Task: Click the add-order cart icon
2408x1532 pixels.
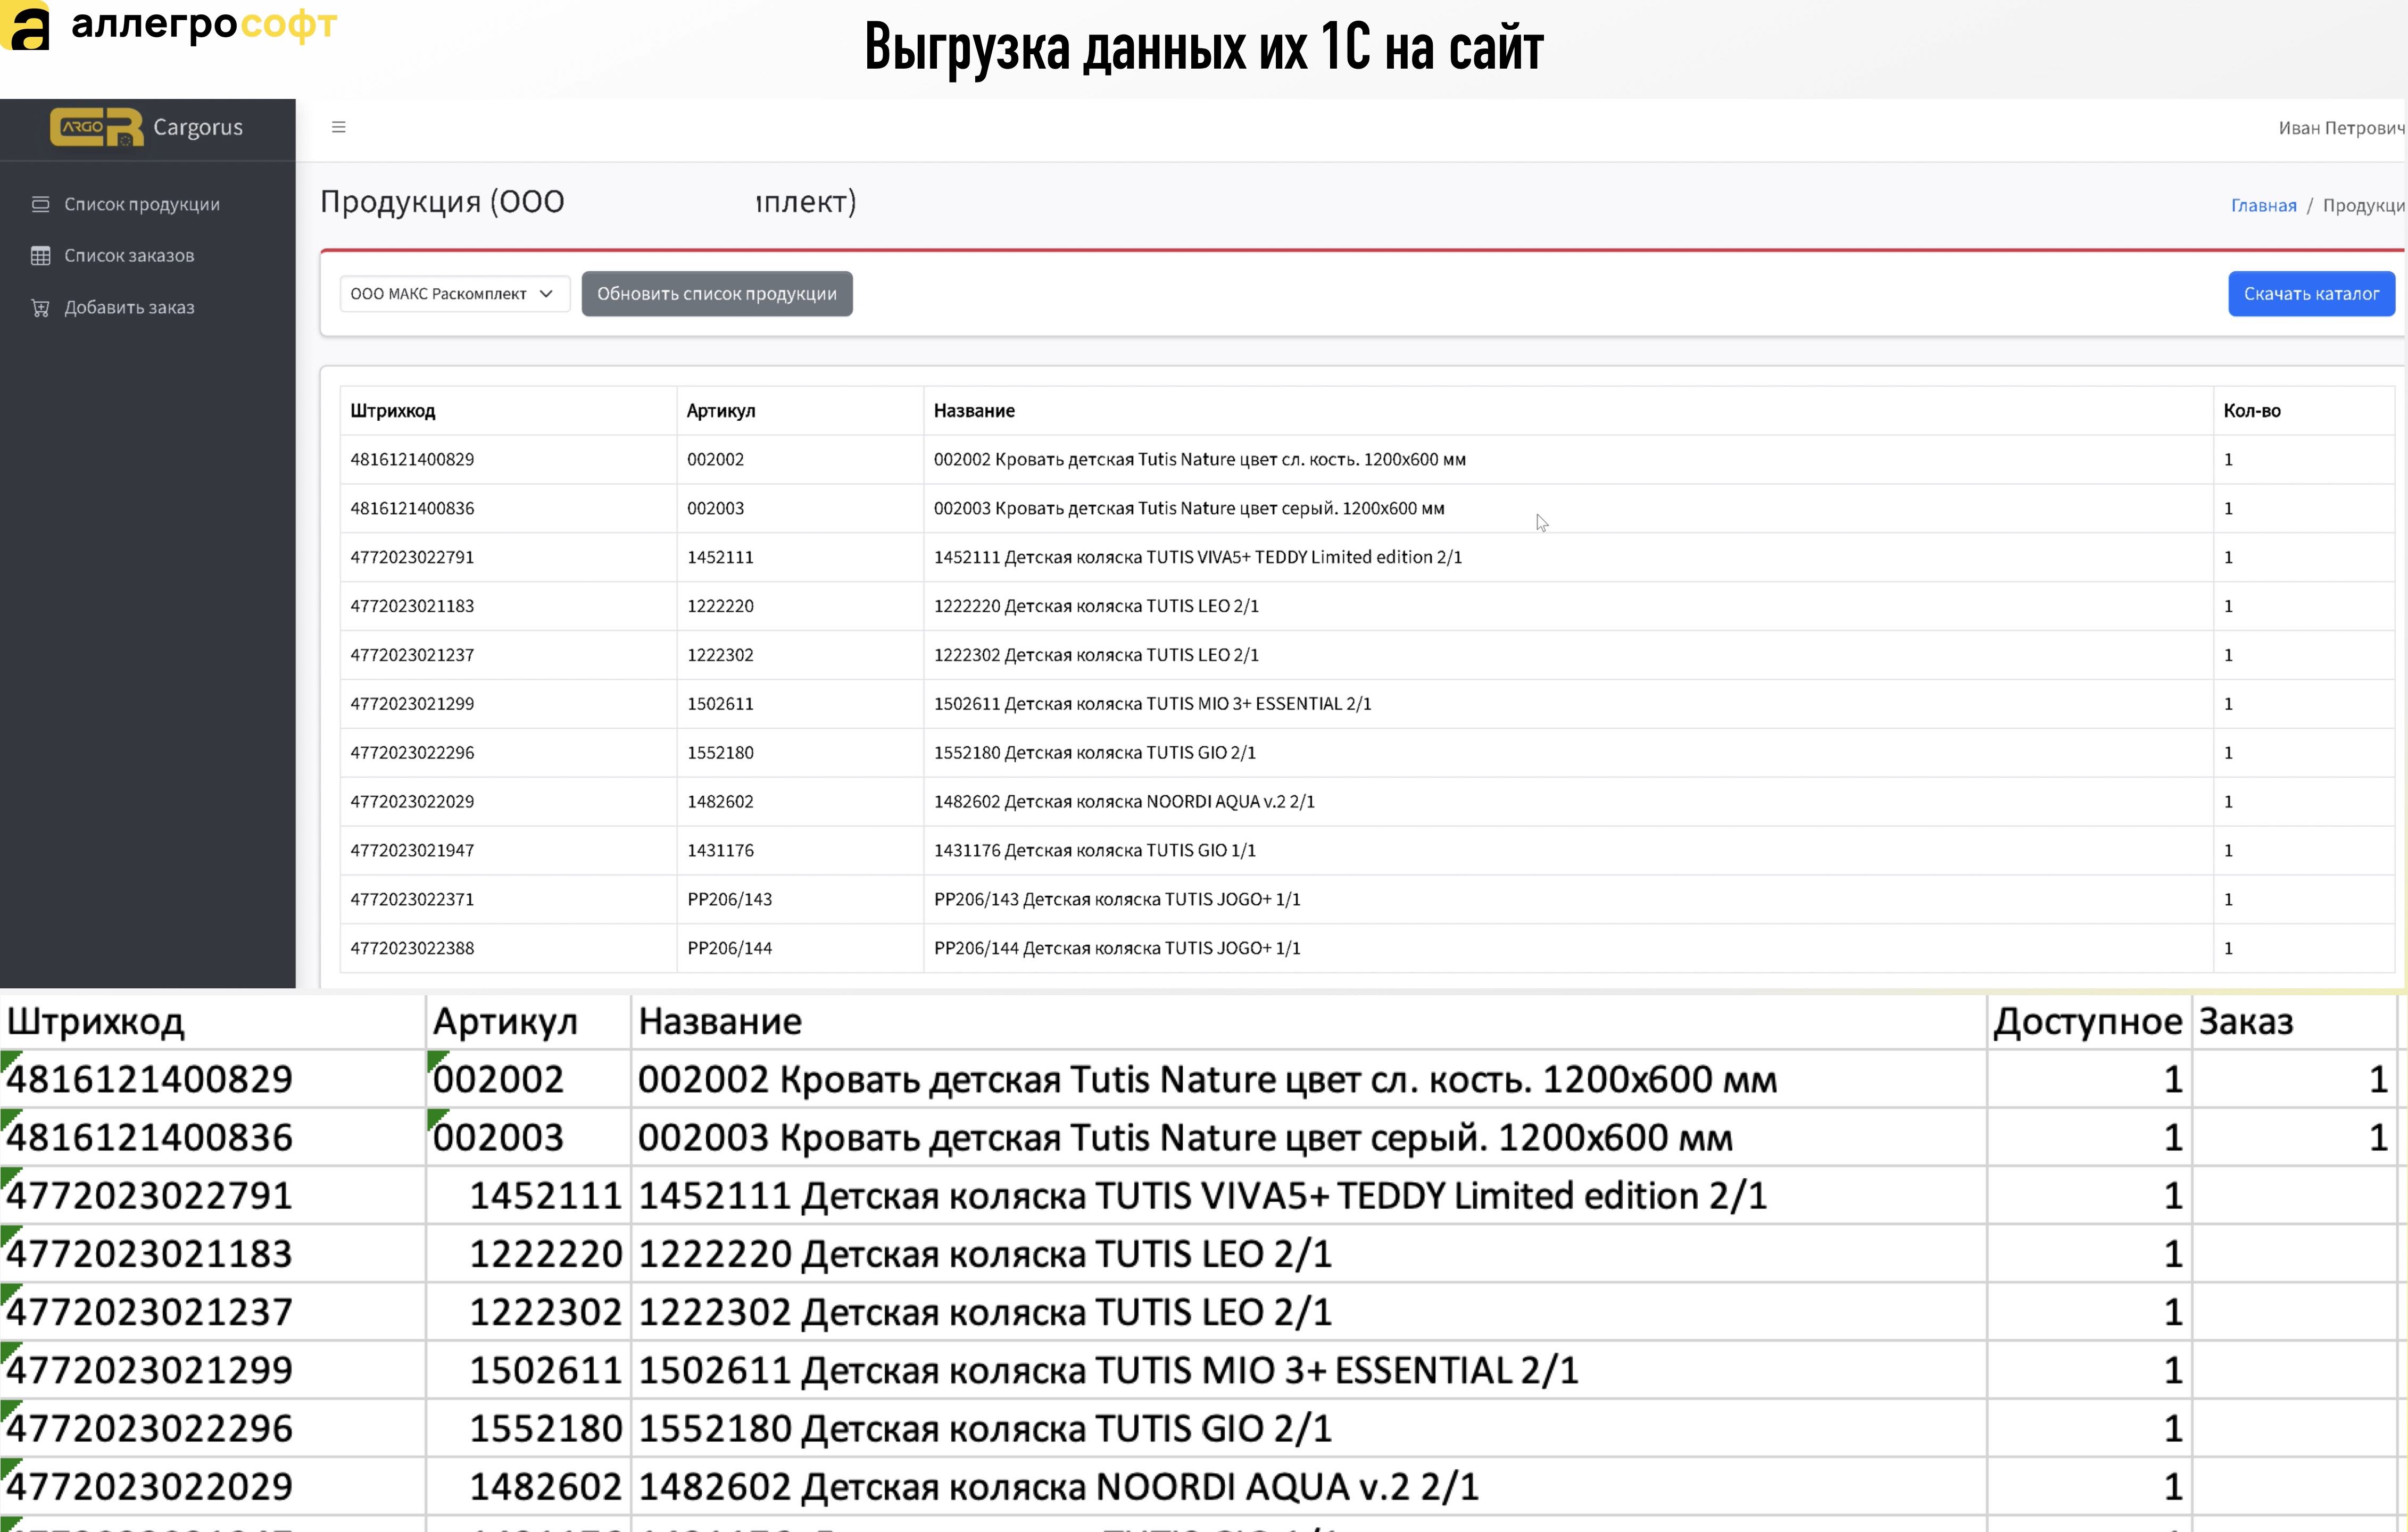Action: point(40,308)
